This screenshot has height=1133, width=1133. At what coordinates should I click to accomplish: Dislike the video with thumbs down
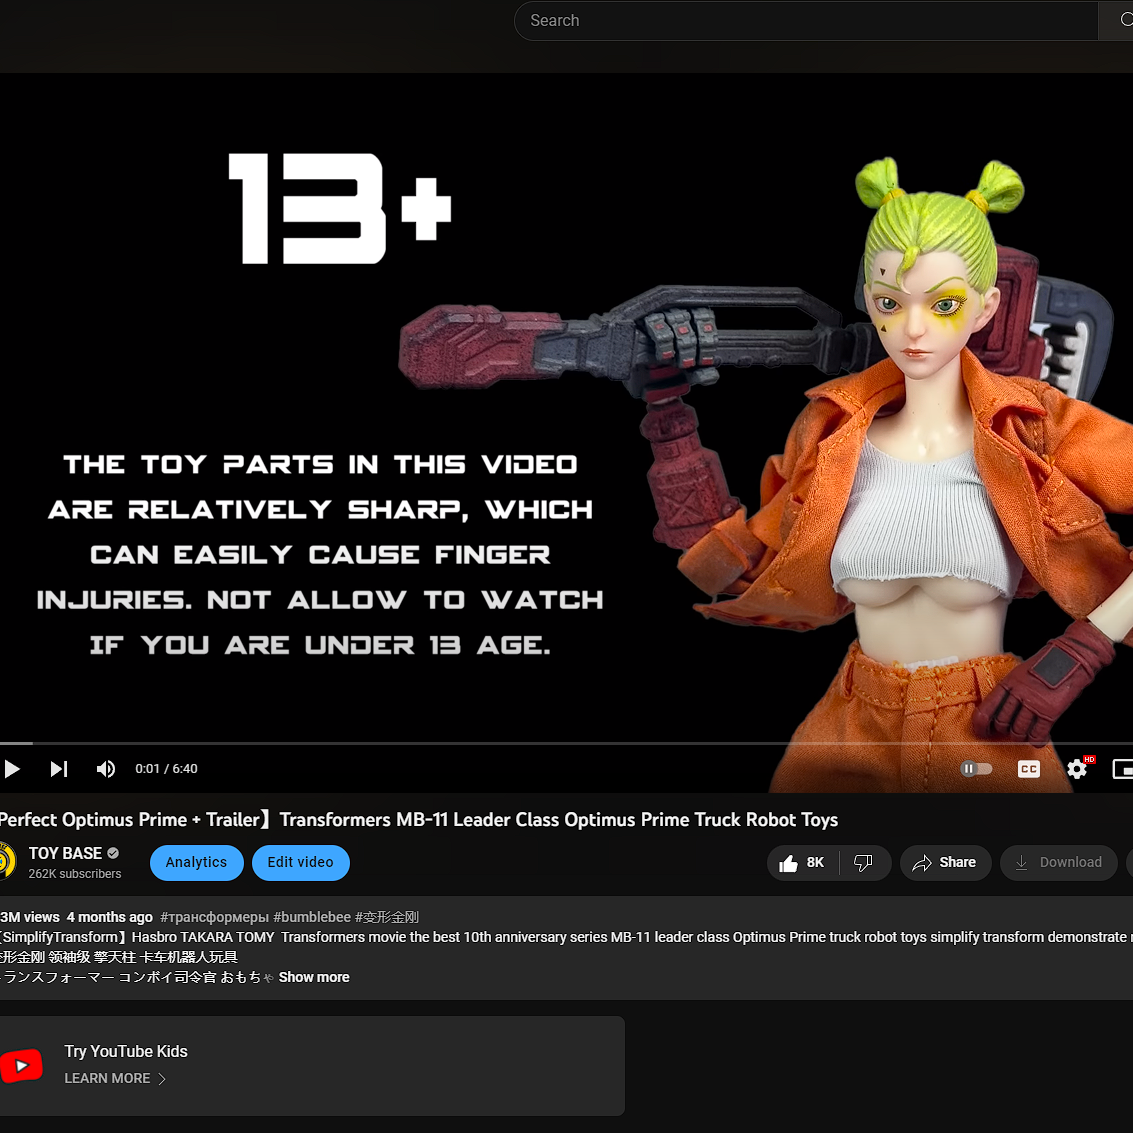(864, 863)
